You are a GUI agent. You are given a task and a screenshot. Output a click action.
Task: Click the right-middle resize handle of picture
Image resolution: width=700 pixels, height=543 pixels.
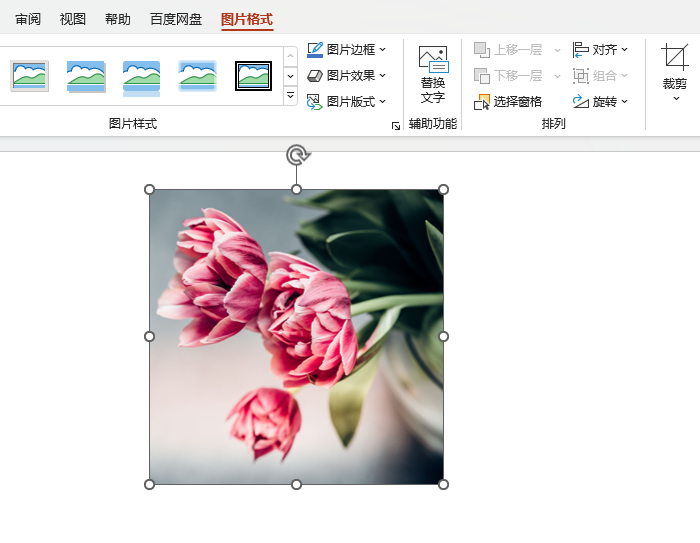click(443, 337)
